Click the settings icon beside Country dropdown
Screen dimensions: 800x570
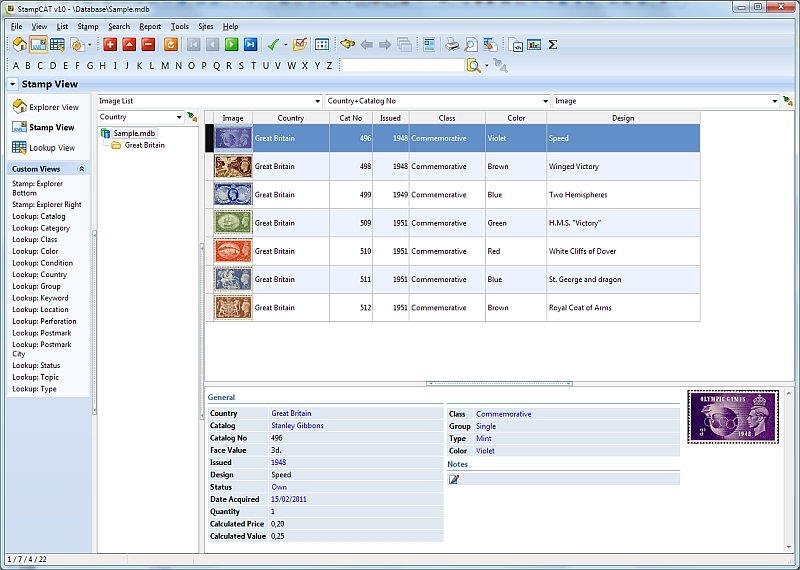(x=192, y=117)
